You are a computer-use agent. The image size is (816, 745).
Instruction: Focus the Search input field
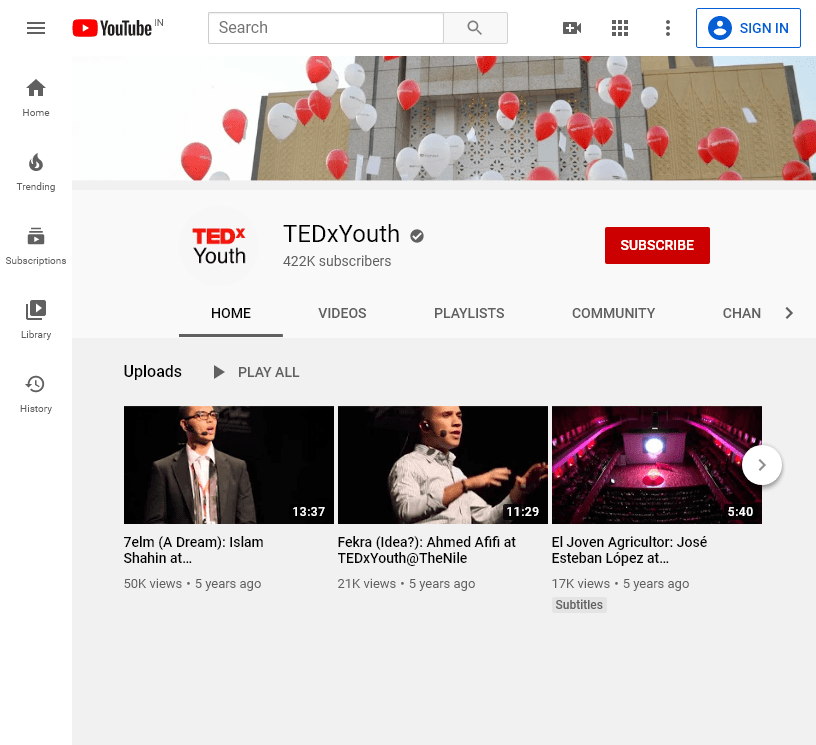(x=326, y=28)
